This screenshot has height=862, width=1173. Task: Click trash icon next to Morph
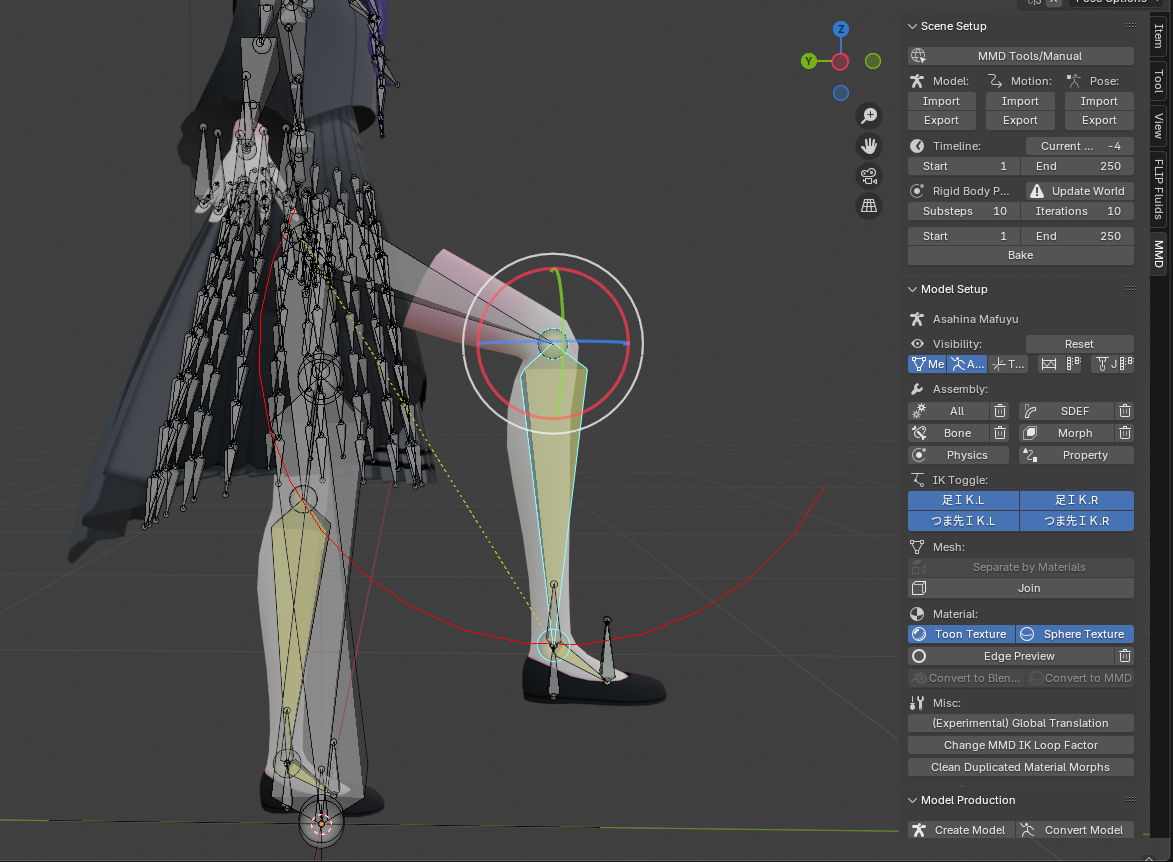click(1124, 433)
